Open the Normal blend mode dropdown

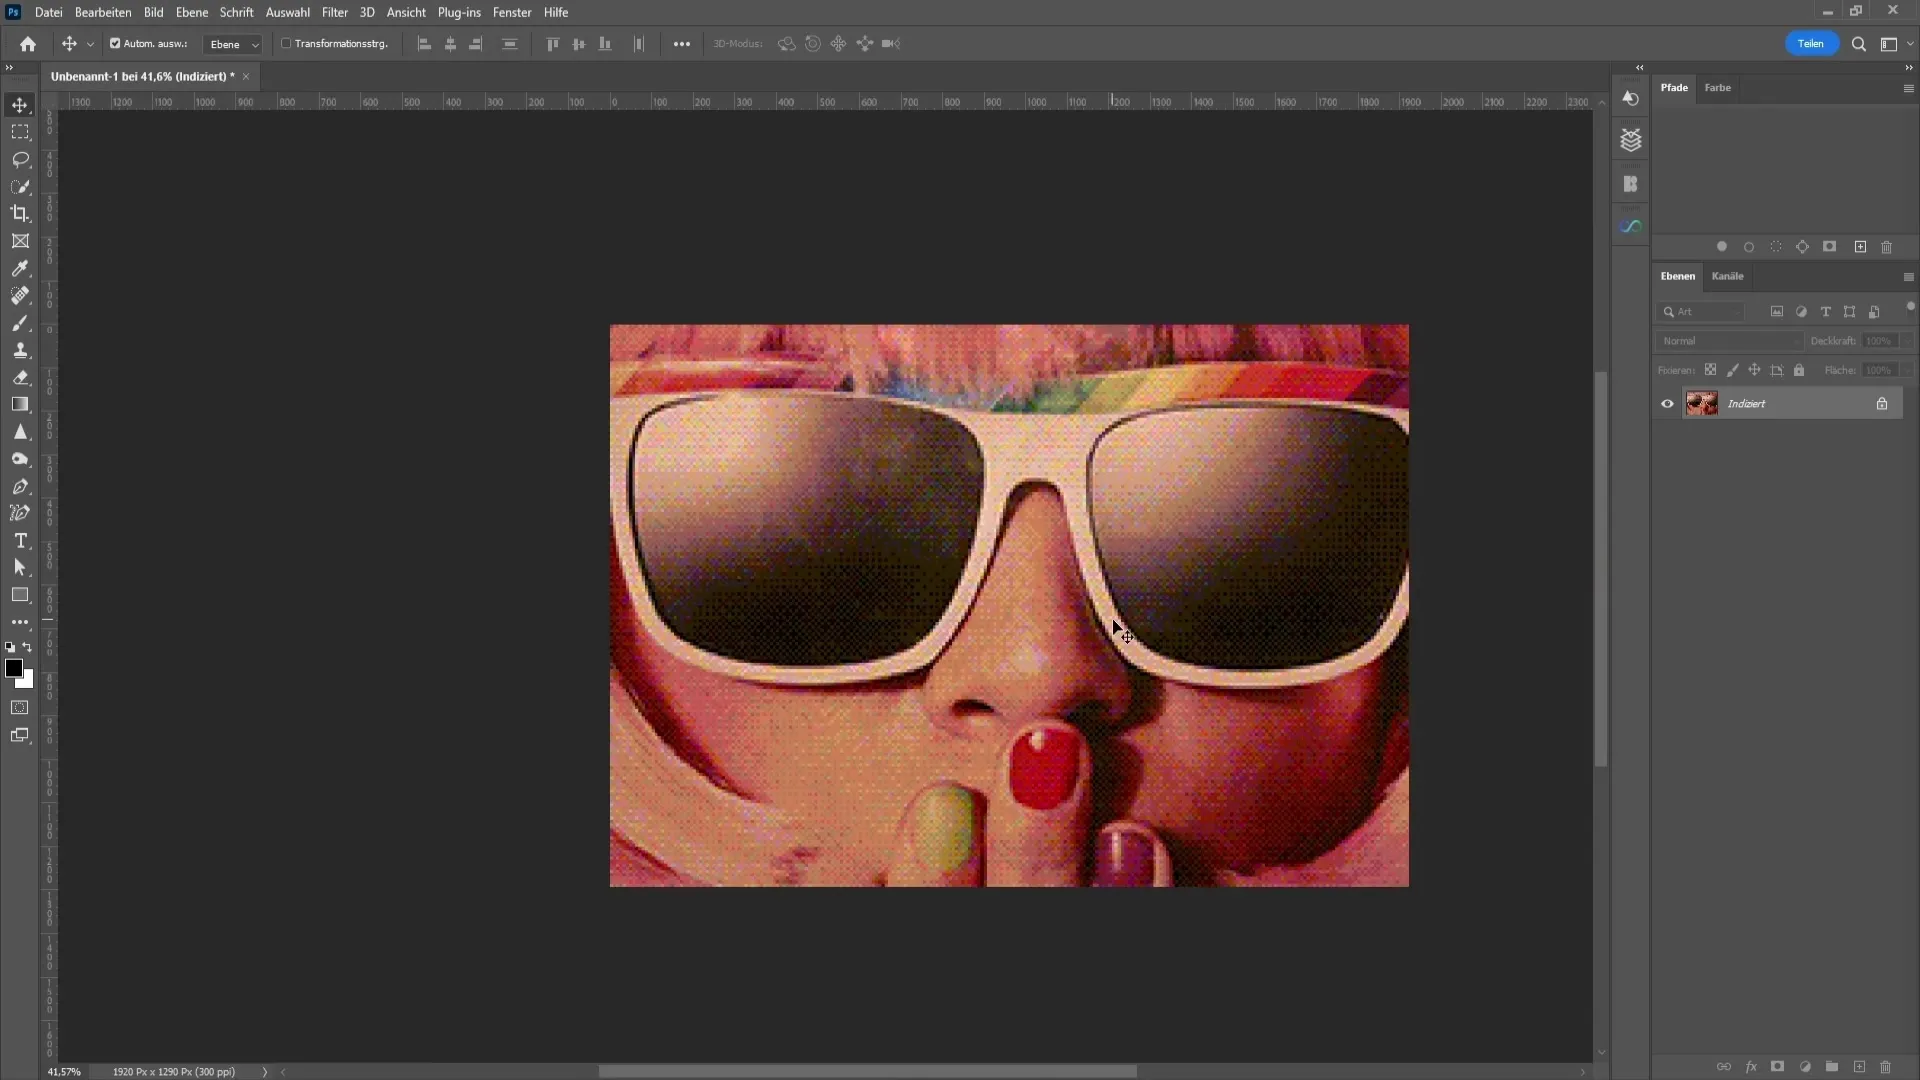pyautogui.click(x=1728, y=341)
